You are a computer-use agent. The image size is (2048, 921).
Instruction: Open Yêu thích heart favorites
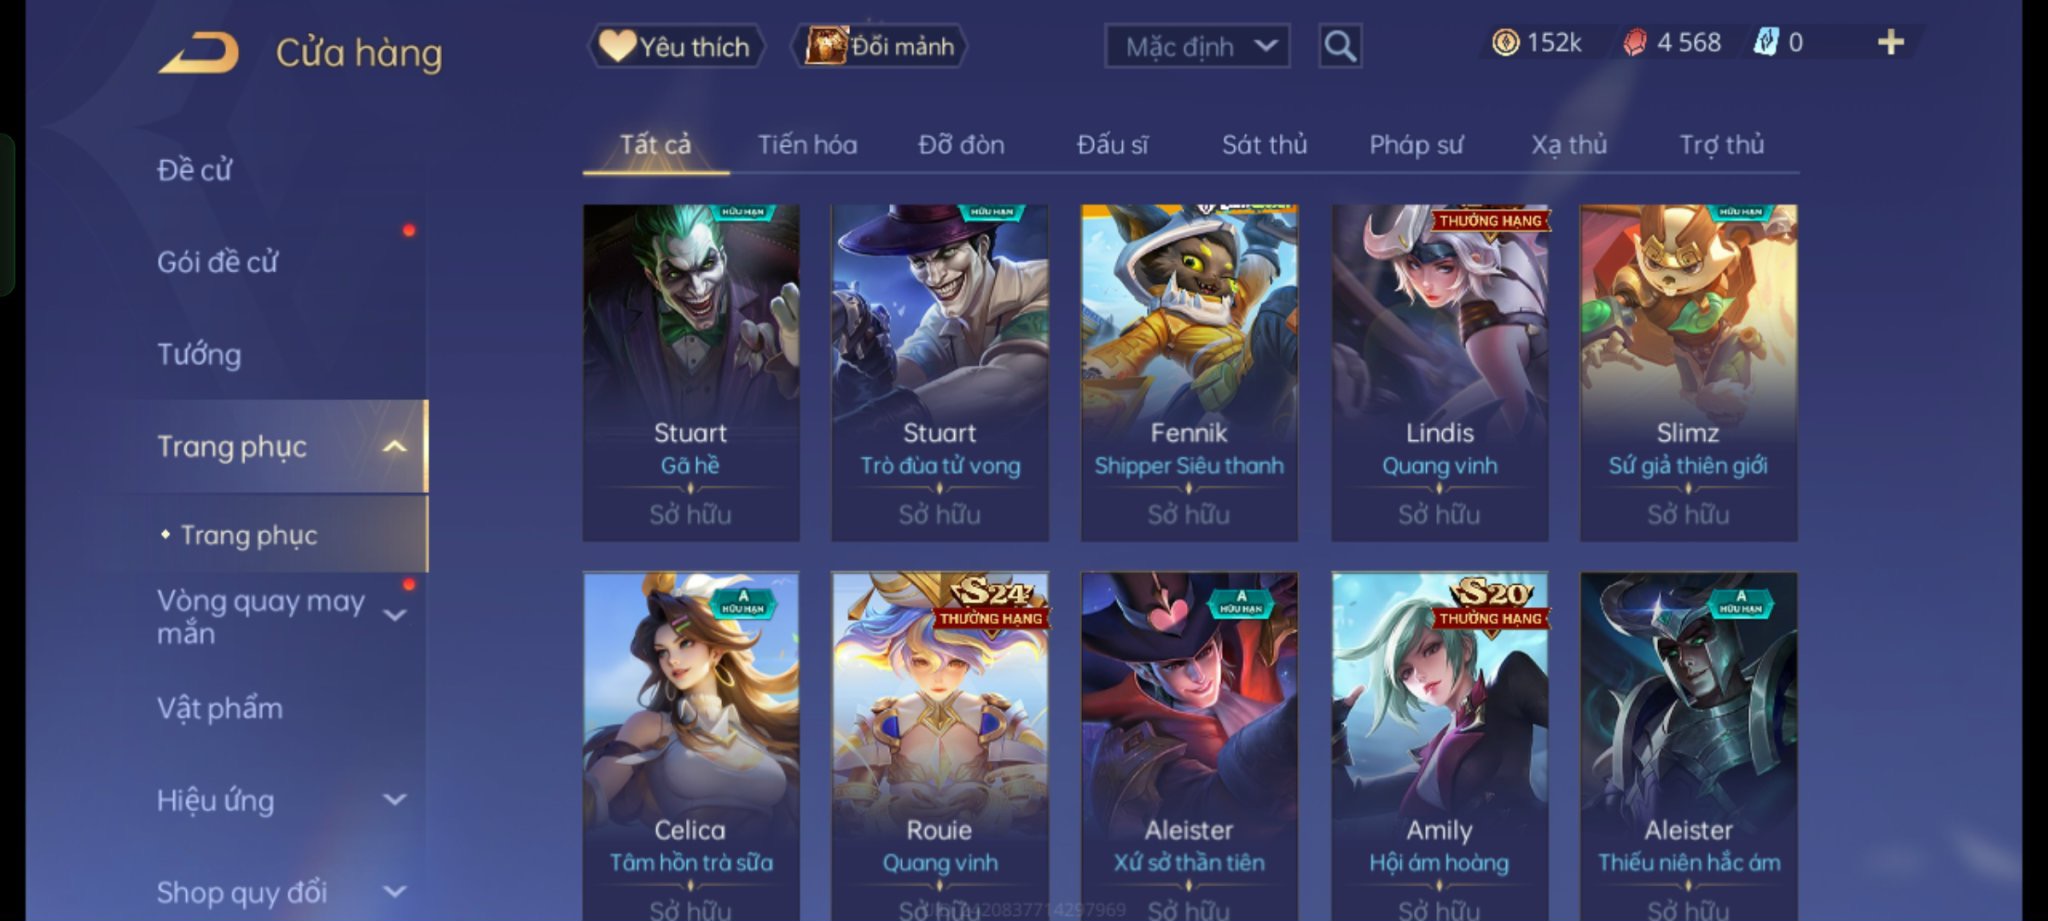[x=676, y=46]
